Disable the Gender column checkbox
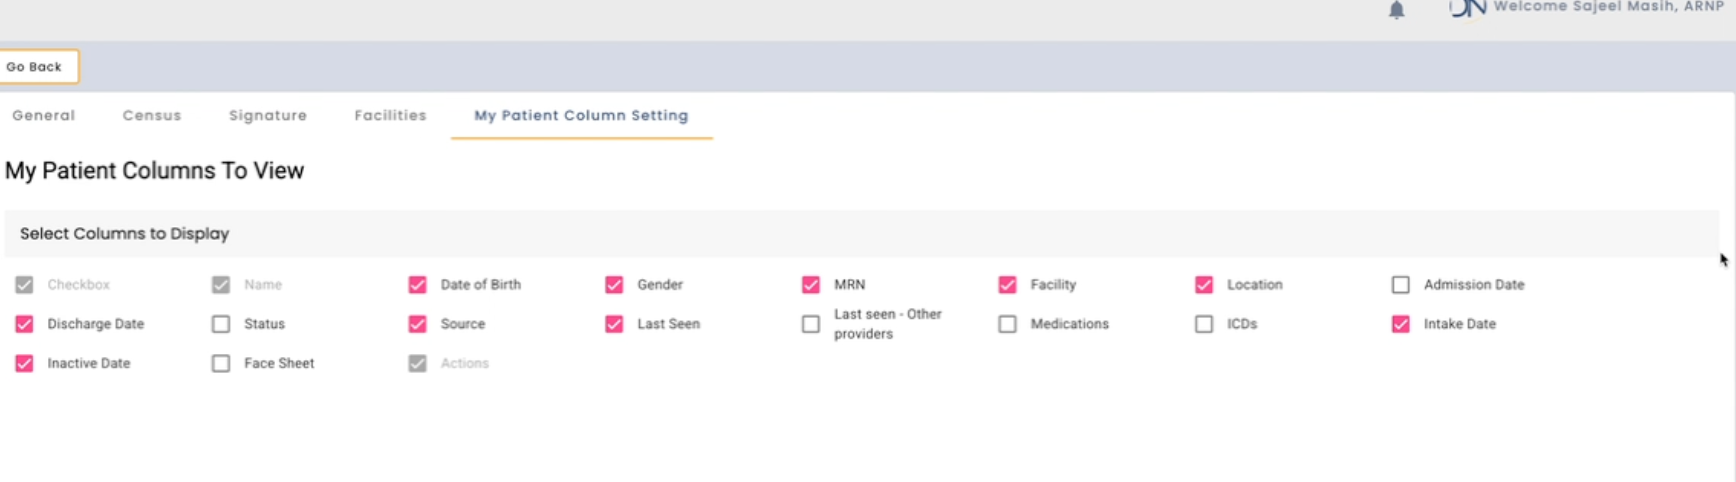 click(x=614, y=285)
